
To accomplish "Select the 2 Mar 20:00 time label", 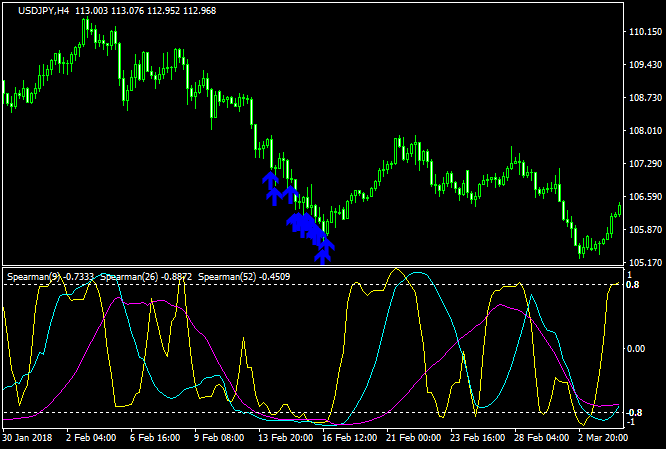I will point(604,438).
